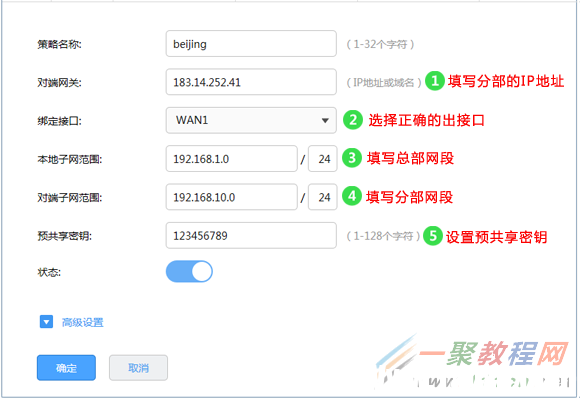580x399 pixels.
Task: Click the 取消 cancel button
Action: point(138,368)
